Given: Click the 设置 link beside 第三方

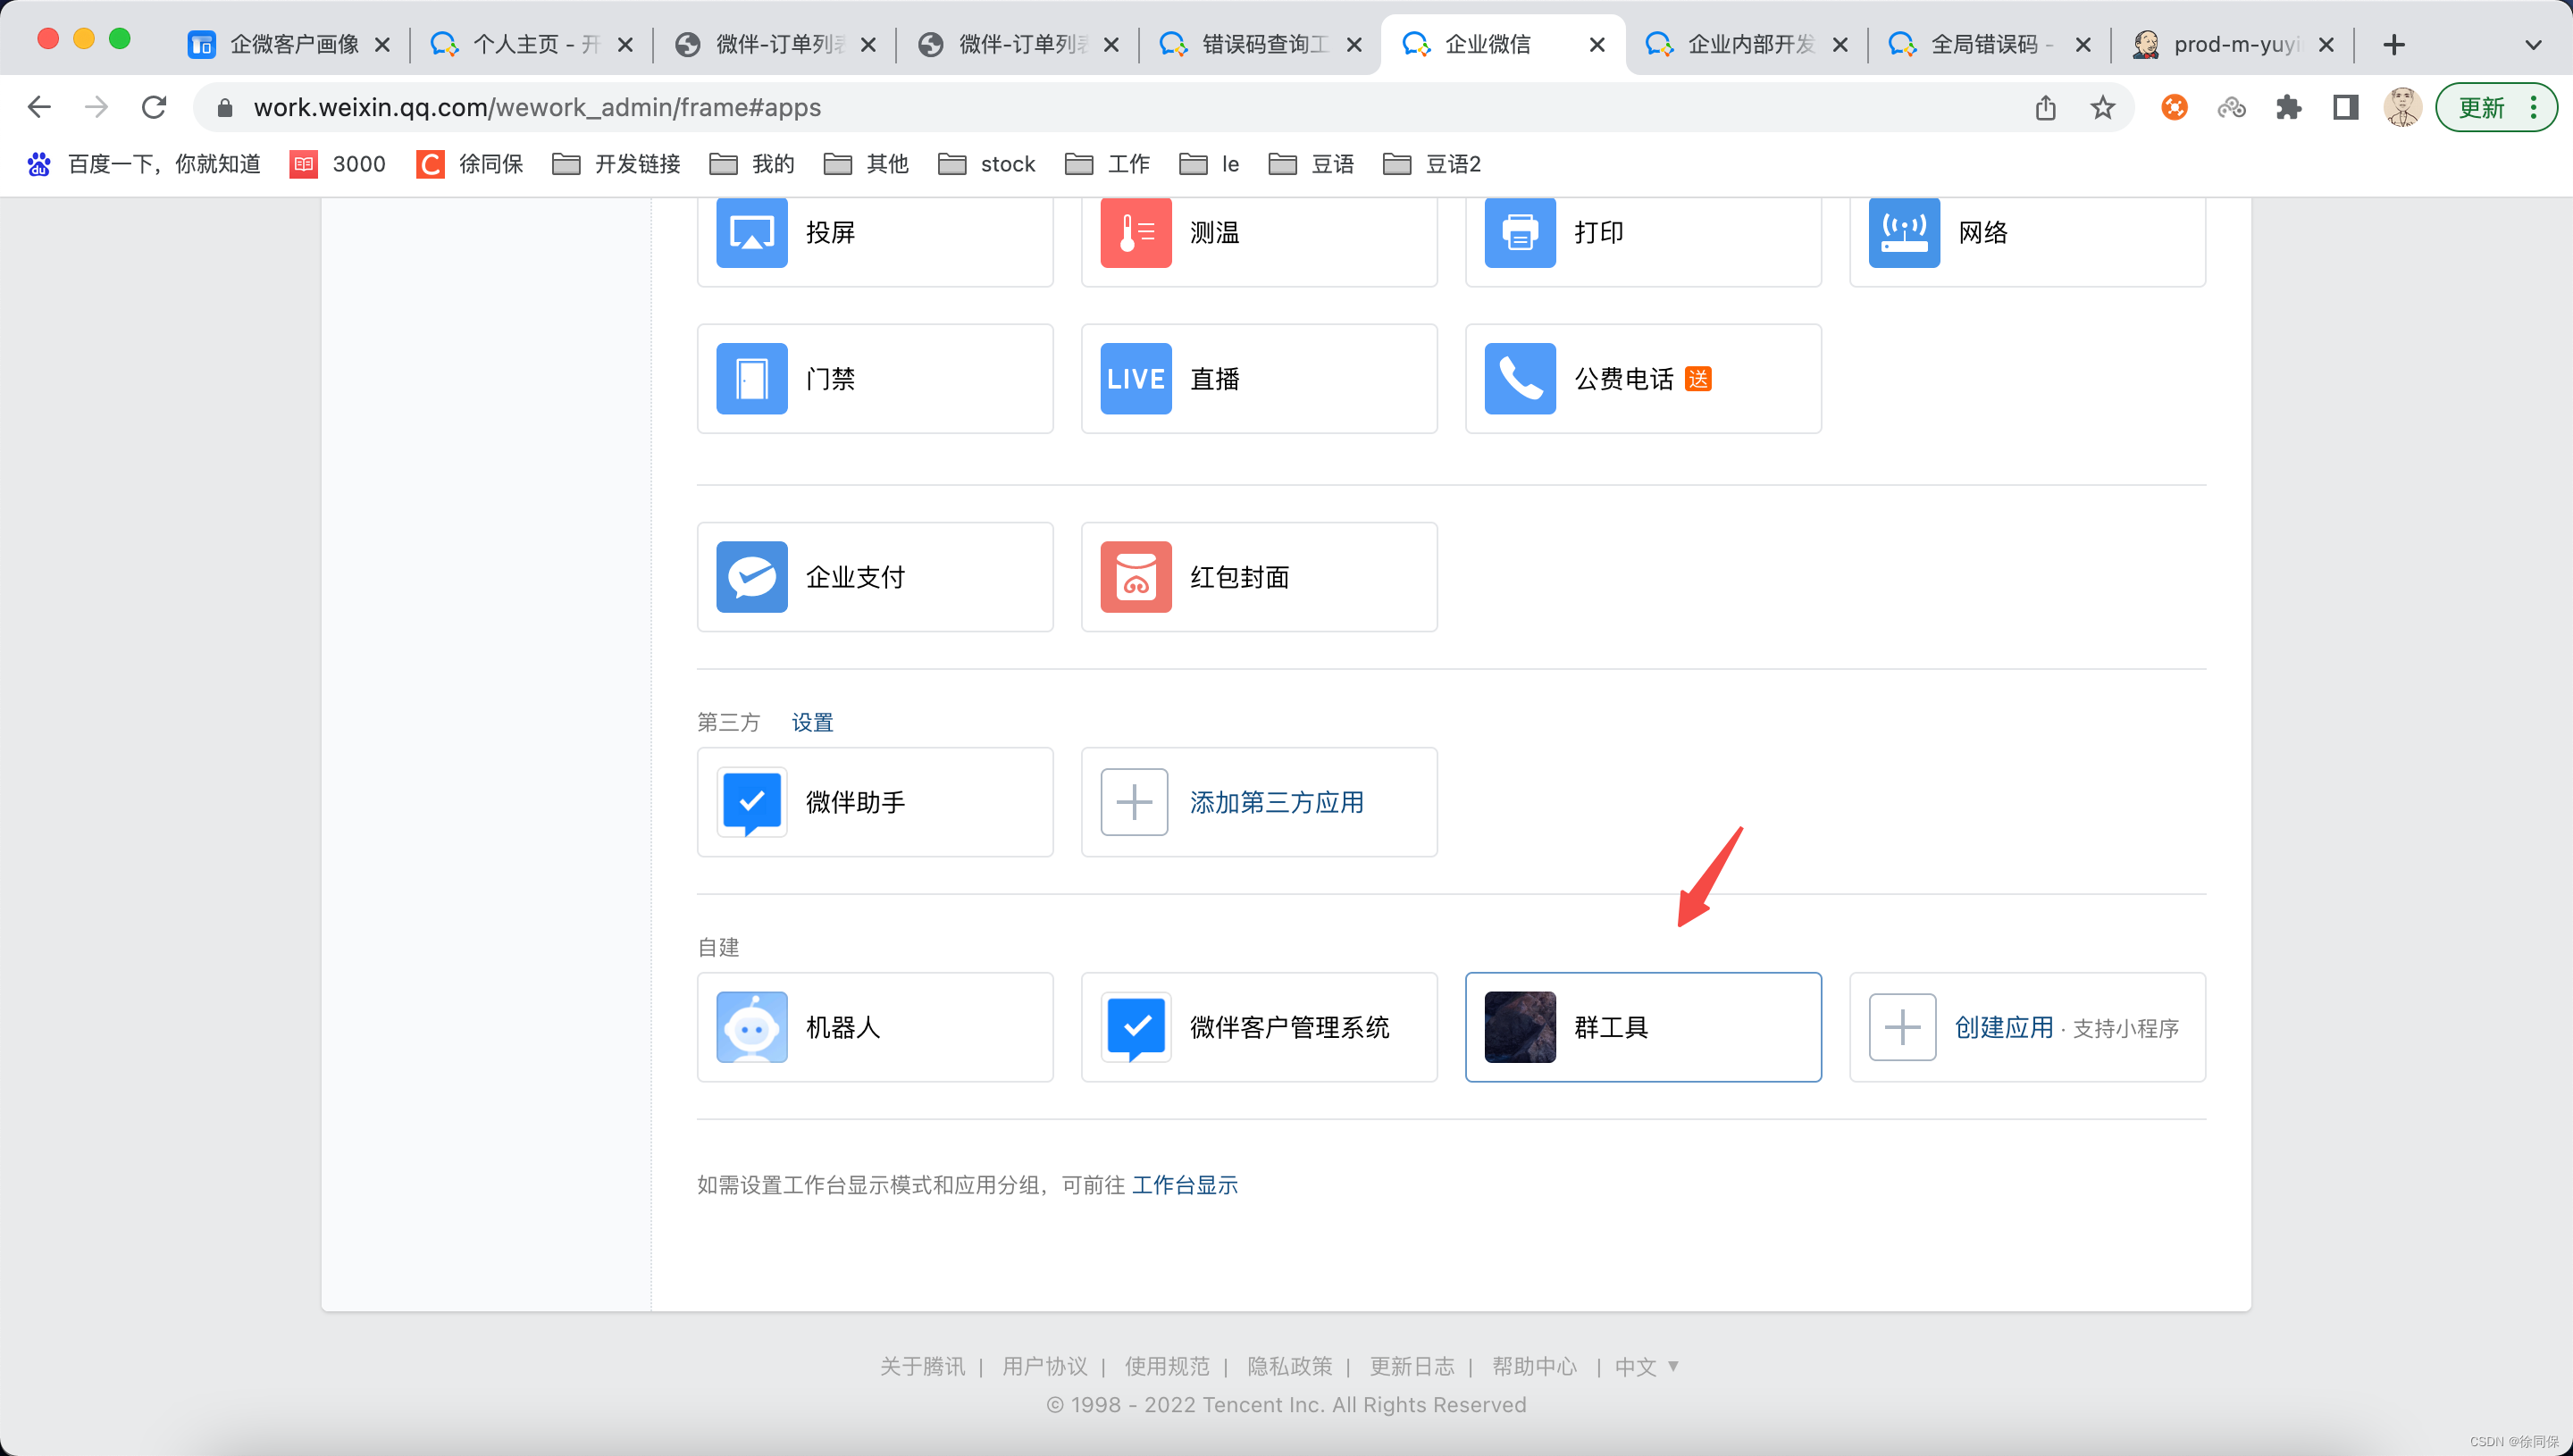Looking at the screenshot, I should click(x=811, y=722).
